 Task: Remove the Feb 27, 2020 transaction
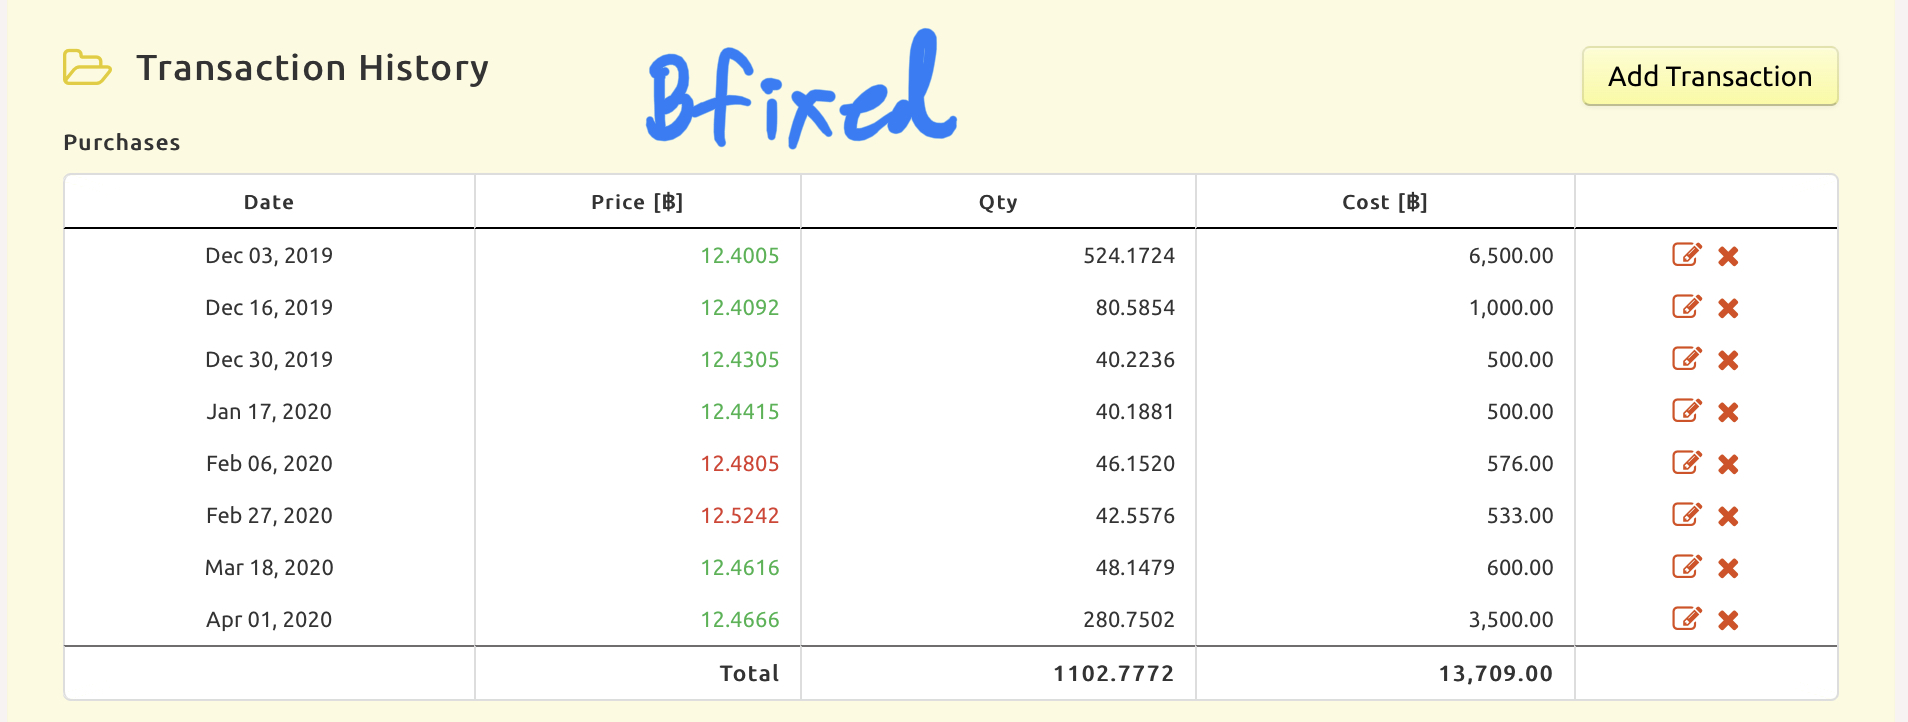click(1728, 516)
